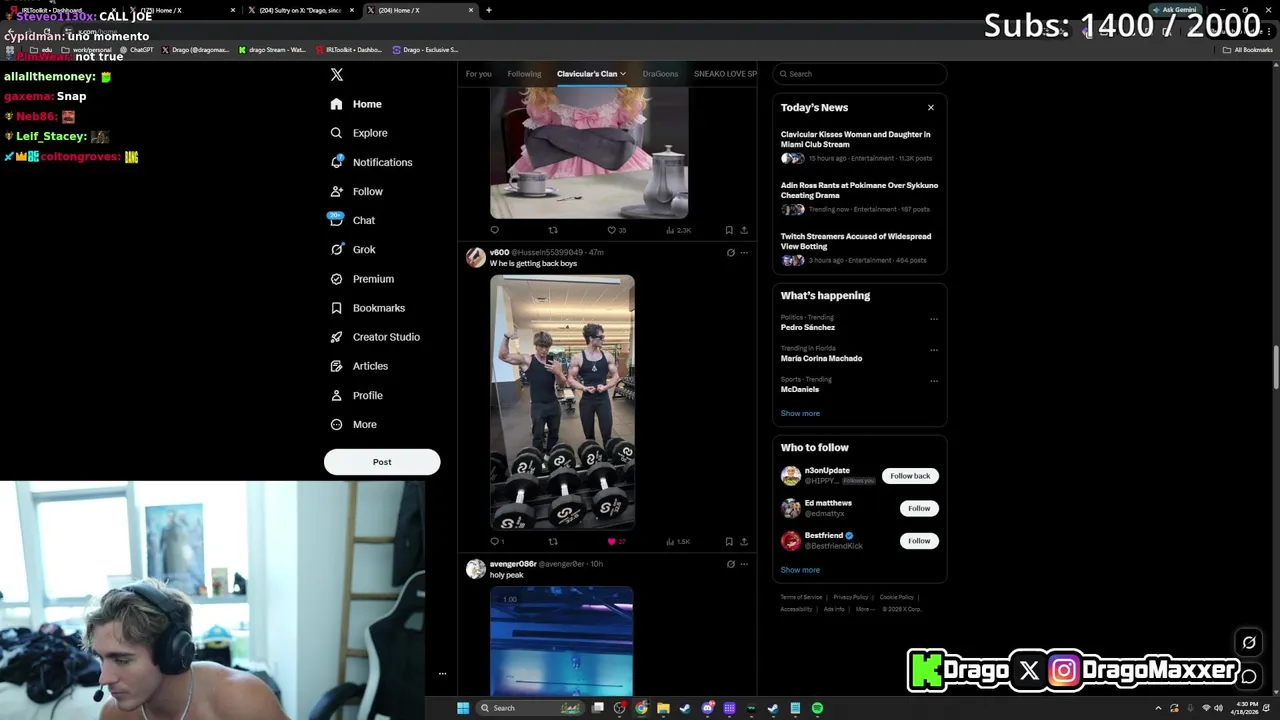This screenshot has height=720, width=1280.
Task: Share the pink dress image post
Action: 743,230
